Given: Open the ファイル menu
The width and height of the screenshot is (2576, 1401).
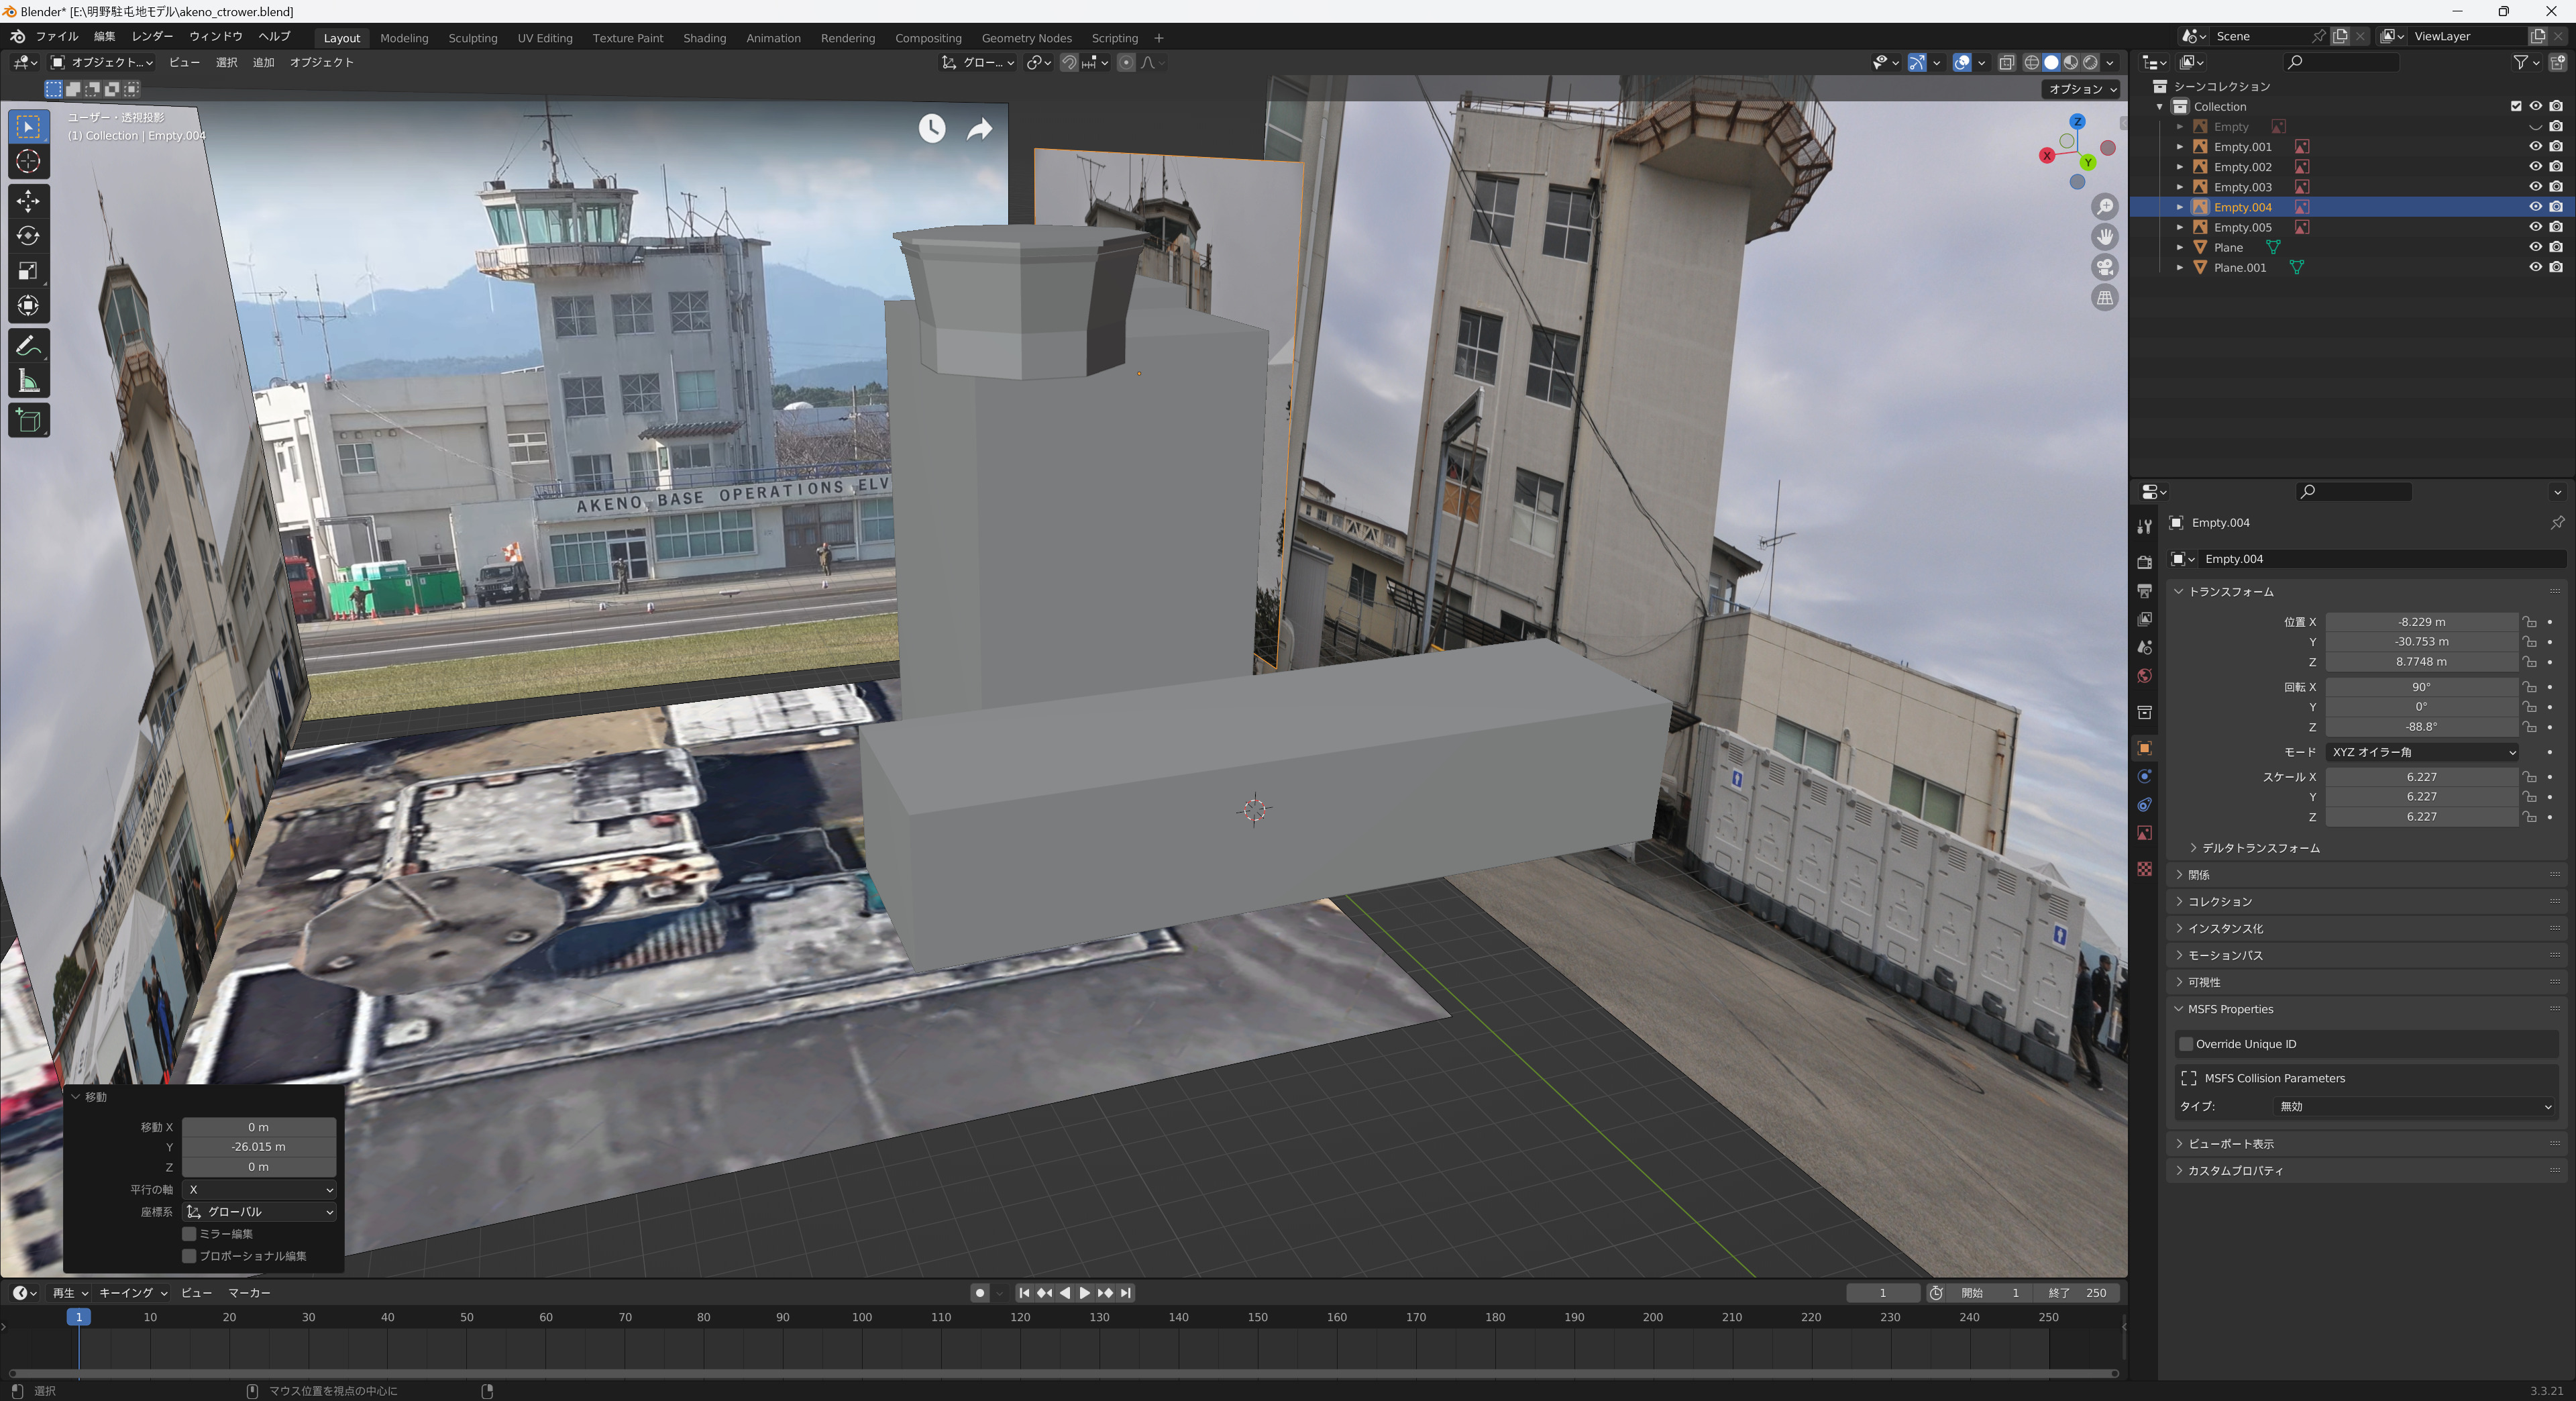Looking at the screenshot, I should (x=56, y=36).
